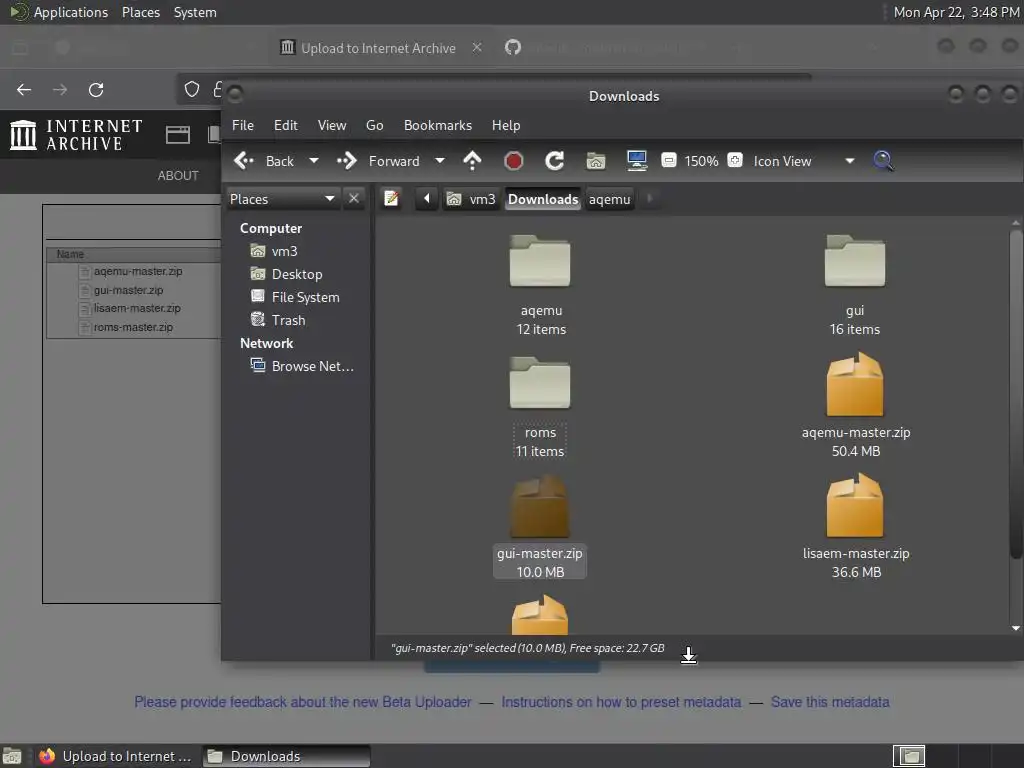
Task: Select Browse Network in the sidebar
Action: (x=302, y=366)
